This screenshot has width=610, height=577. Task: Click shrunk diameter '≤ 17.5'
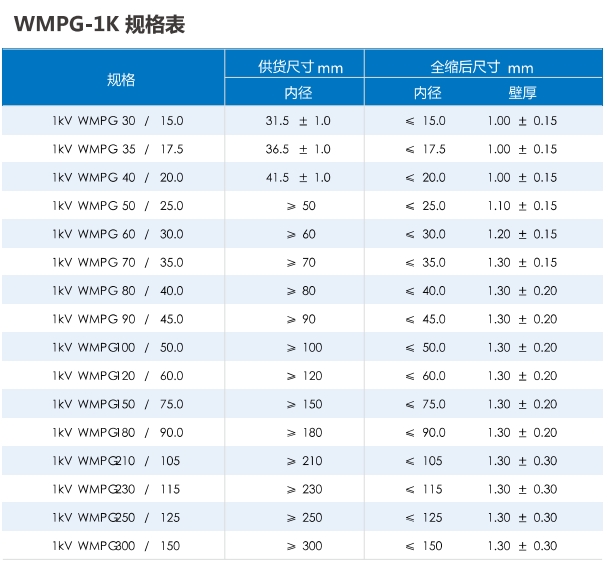425,149
